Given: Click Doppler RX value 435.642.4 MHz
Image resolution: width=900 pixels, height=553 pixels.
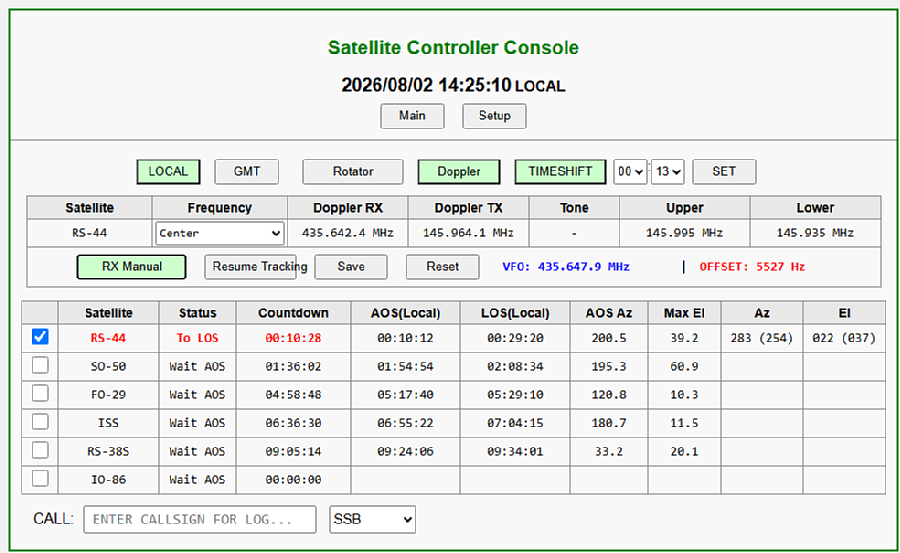Looking at the screenshot, I should pyautogui.click(x=348, y=233).
